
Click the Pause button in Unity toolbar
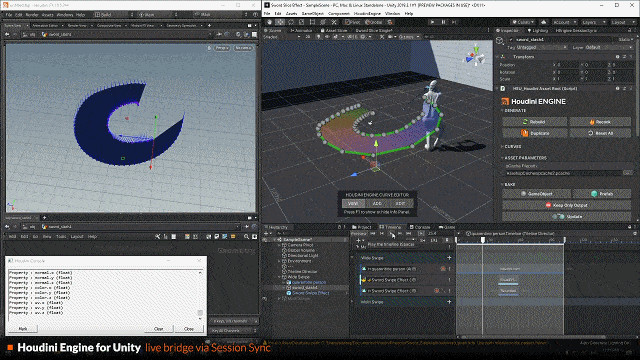[x=443, y=22]
